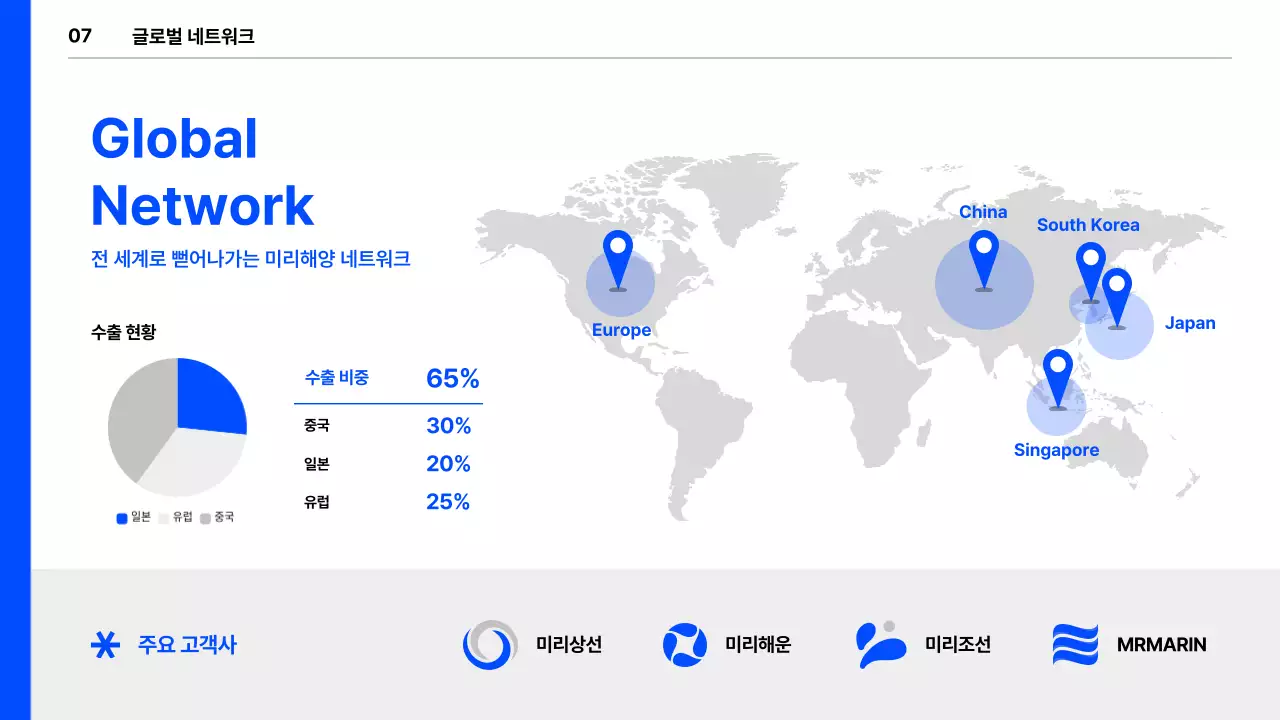Click the page number 07
This screenshot has width=1280, height=720.
coord(79,34)
